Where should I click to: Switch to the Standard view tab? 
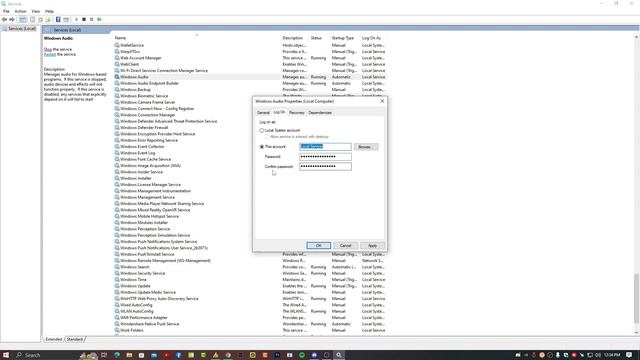75,339
